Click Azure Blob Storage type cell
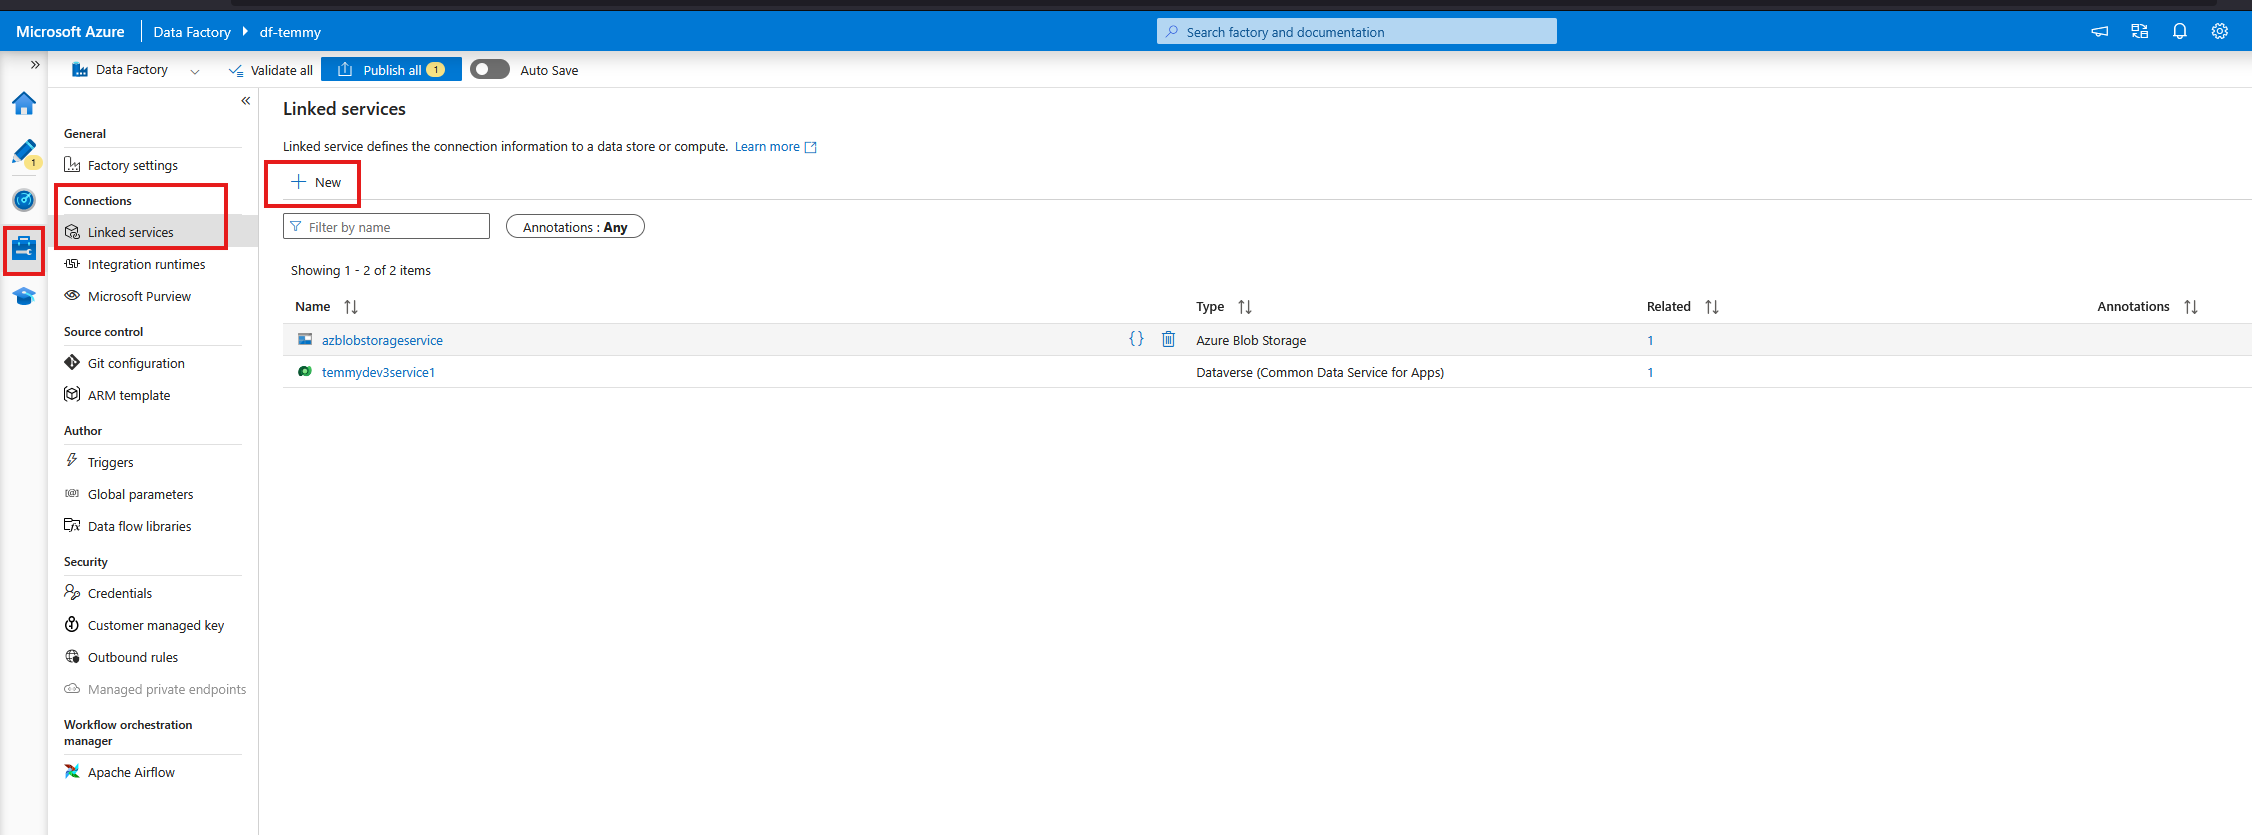The width and height of the screenshot is (2252, 835). [x=1251, y=341]
